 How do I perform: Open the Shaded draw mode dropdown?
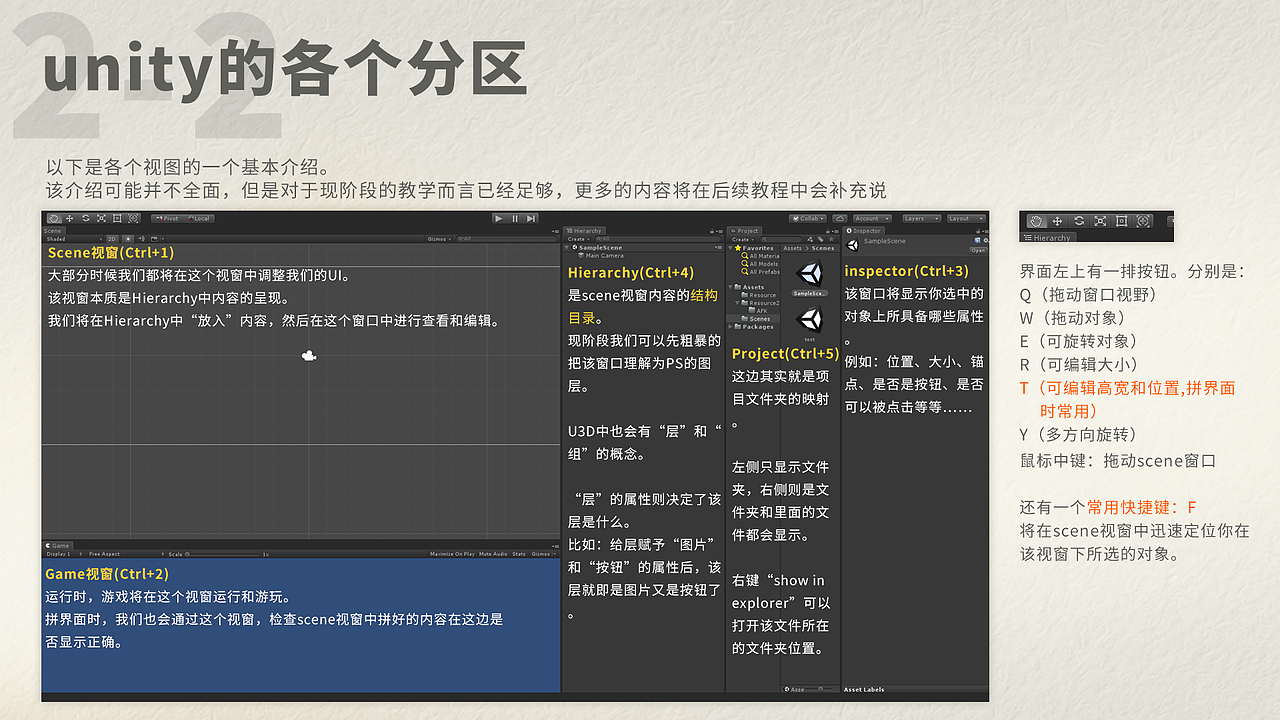(74, 239)
